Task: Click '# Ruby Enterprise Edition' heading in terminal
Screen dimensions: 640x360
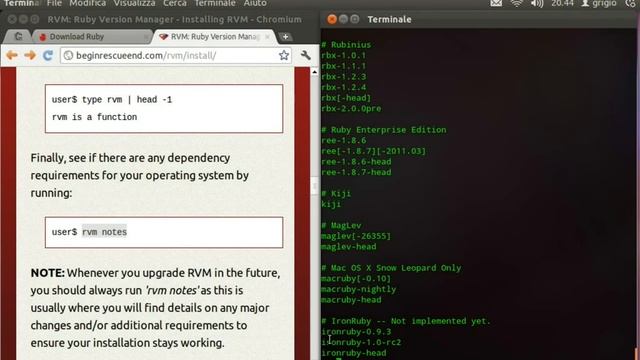Action: pyautogui.click(x=384, y=130)
